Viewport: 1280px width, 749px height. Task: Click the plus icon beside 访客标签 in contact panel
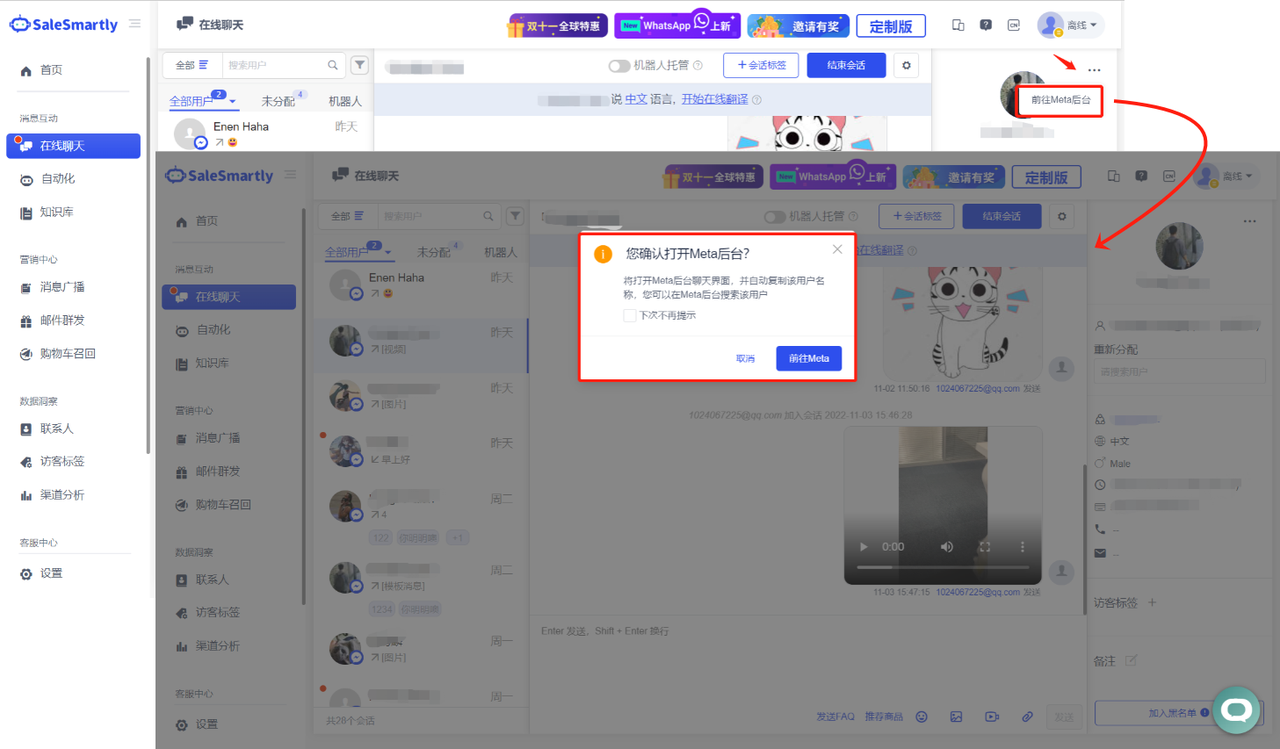tap(1152, 602)
